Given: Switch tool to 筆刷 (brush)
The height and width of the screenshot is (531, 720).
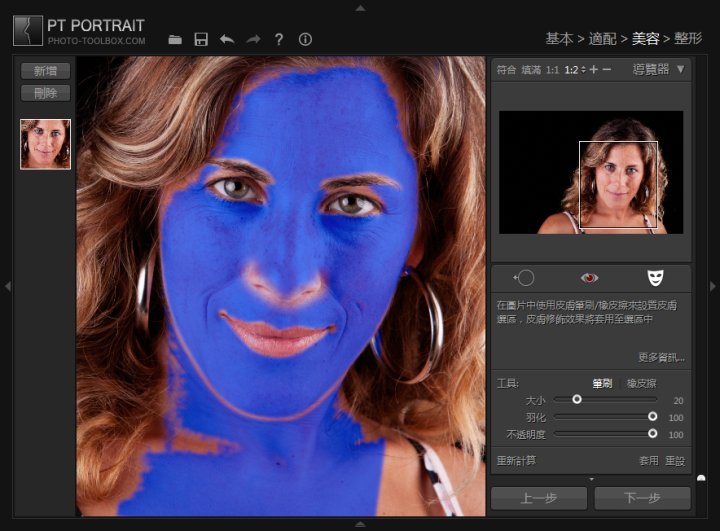Looking at the screenshot, I should [x=601, y=383].
